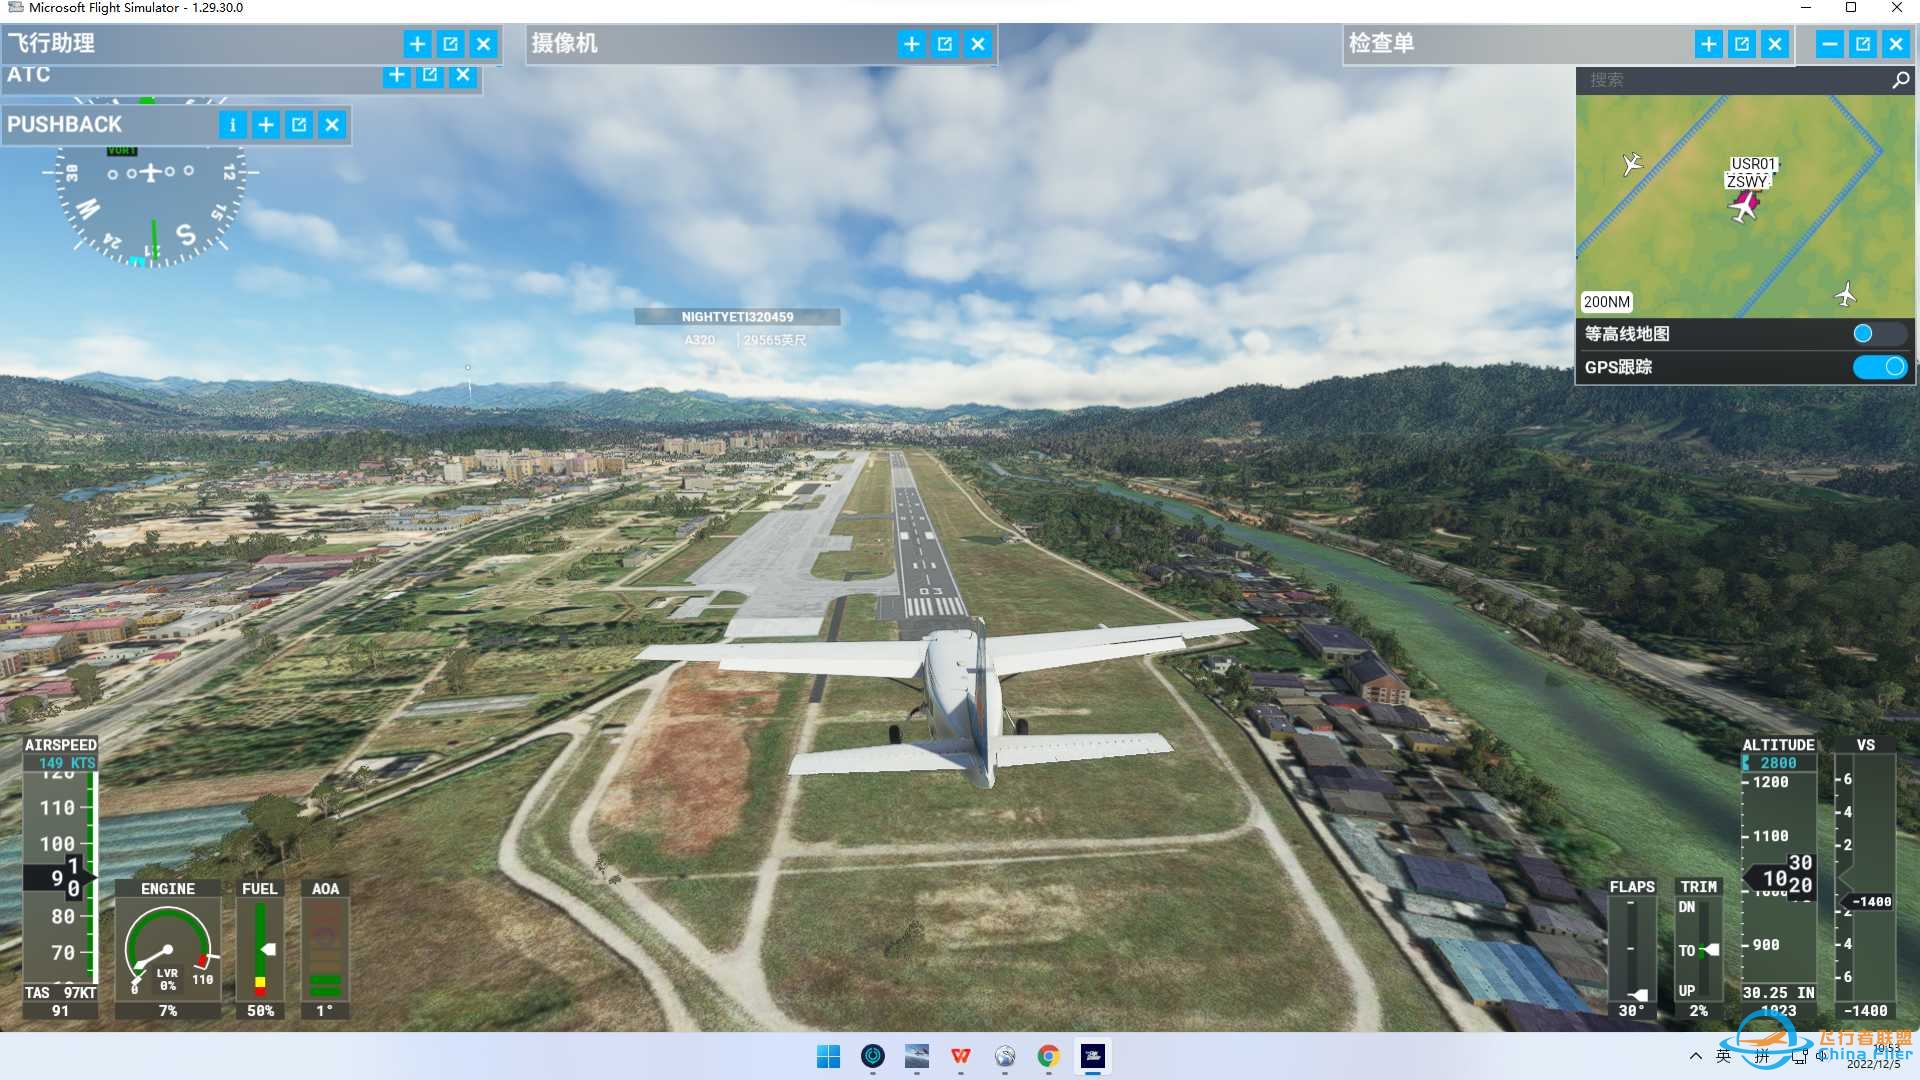Close the map panel

[1896, 44]
